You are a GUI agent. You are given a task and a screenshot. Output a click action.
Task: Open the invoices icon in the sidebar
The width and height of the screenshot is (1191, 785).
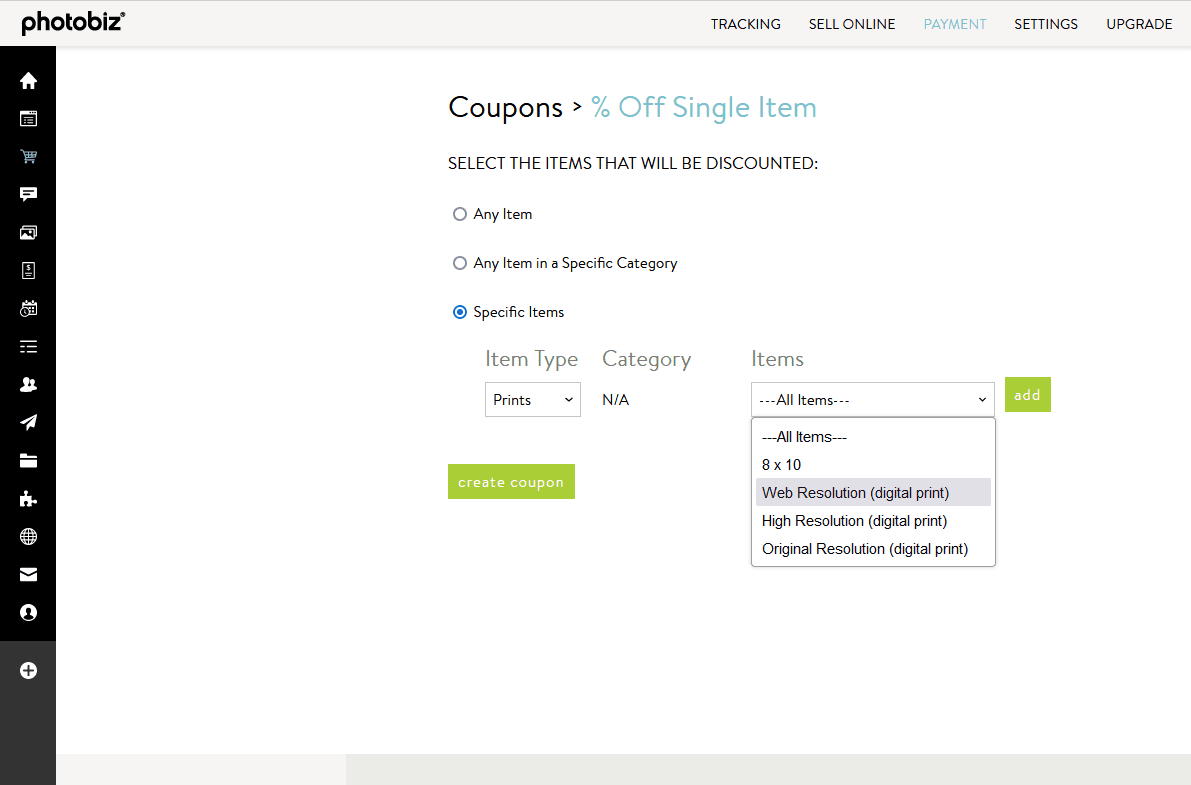(28, 270)
